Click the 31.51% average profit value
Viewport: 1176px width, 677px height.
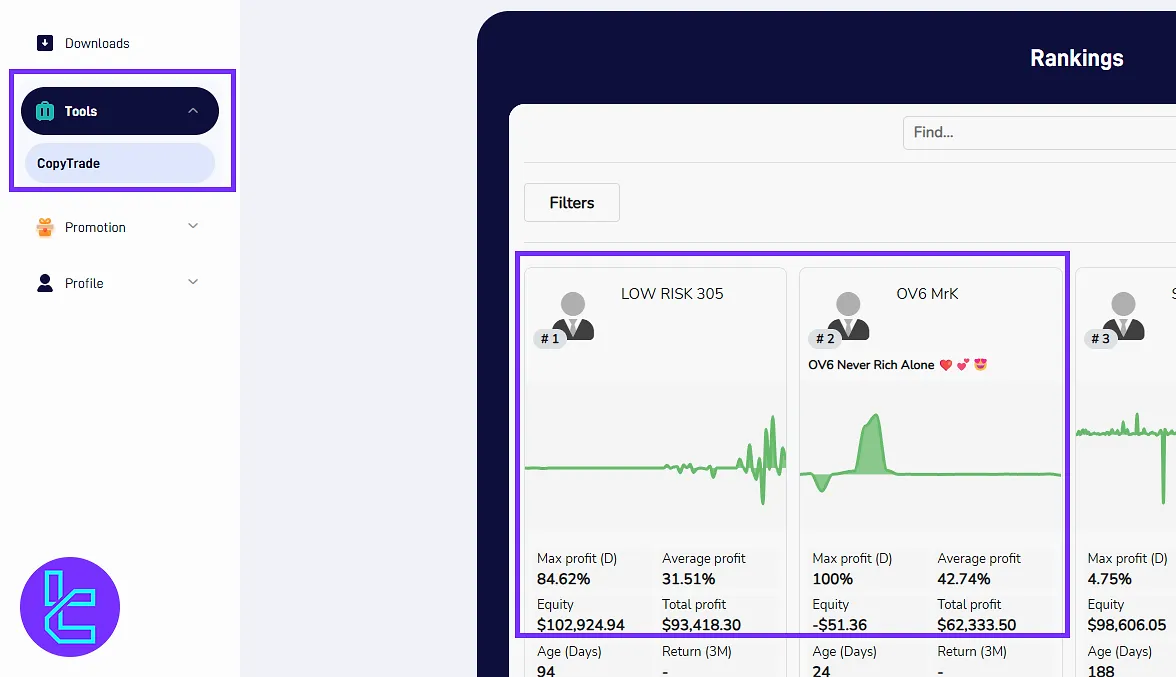(688, 579)
